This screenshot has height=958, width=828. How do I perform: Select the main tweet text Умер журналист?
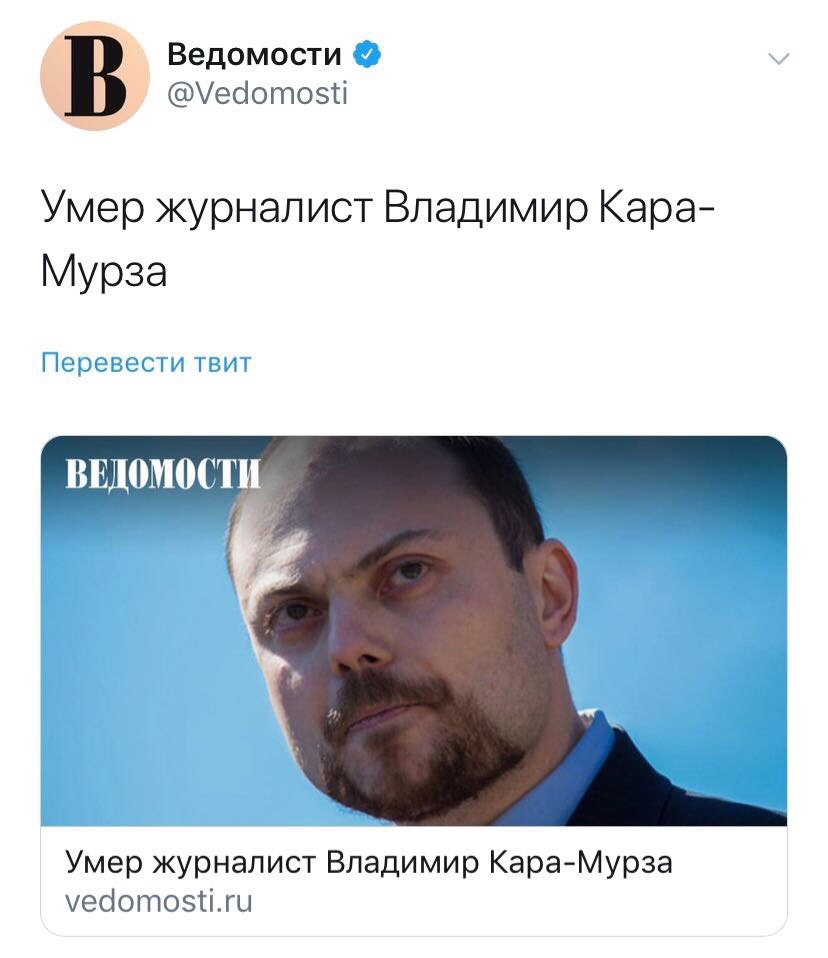coord(207,208)
